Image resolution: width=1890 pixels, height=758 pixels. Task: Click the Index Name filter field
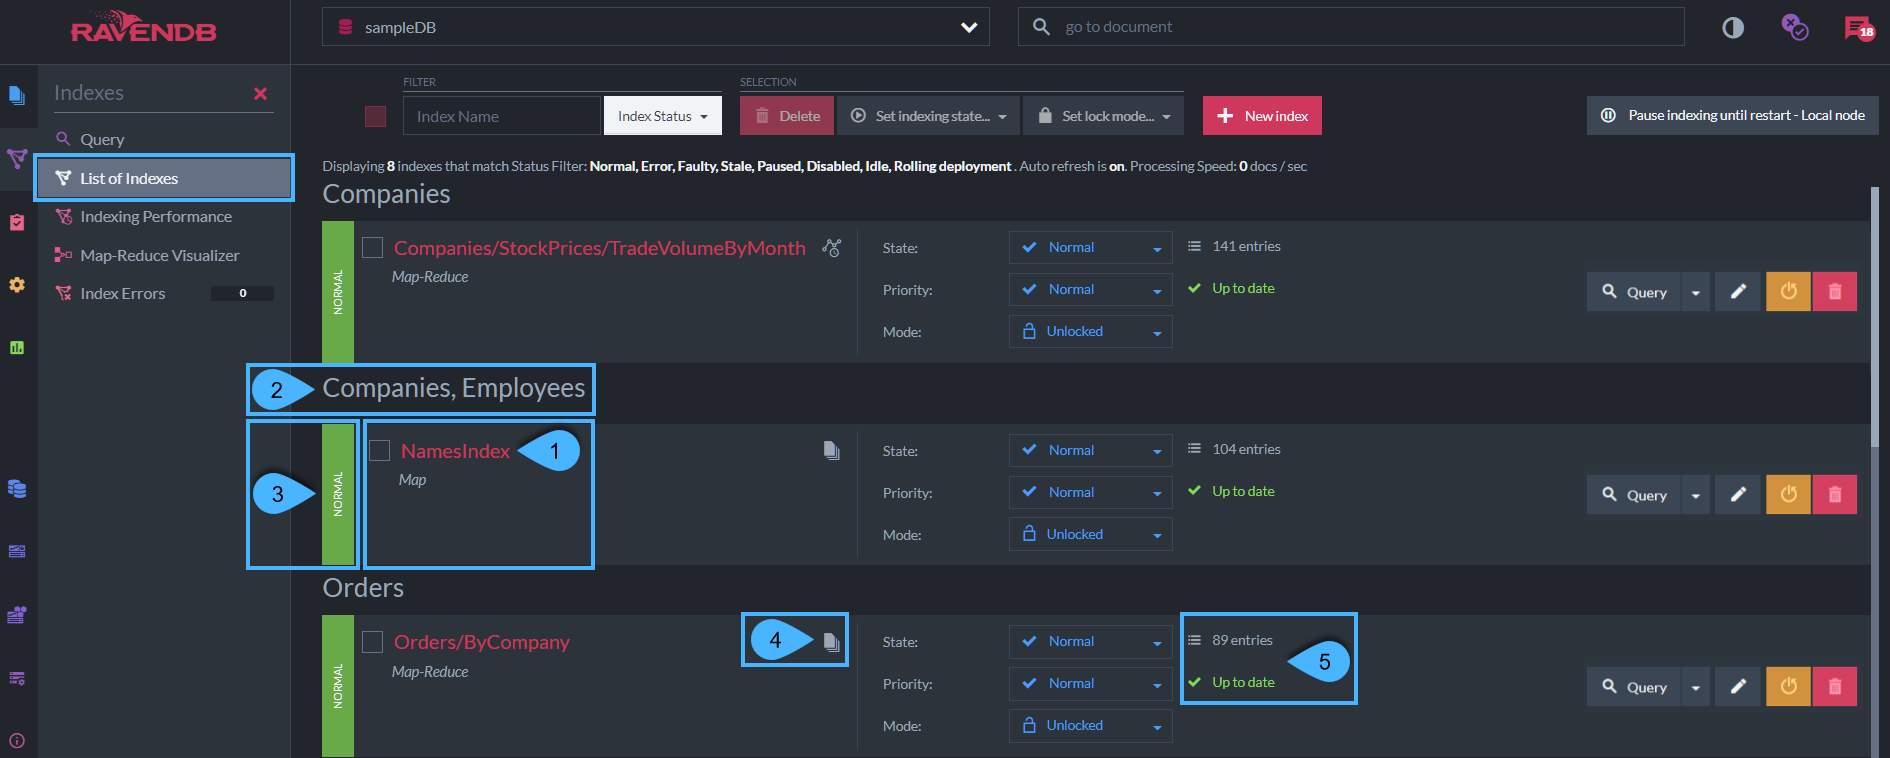[502, 116]
